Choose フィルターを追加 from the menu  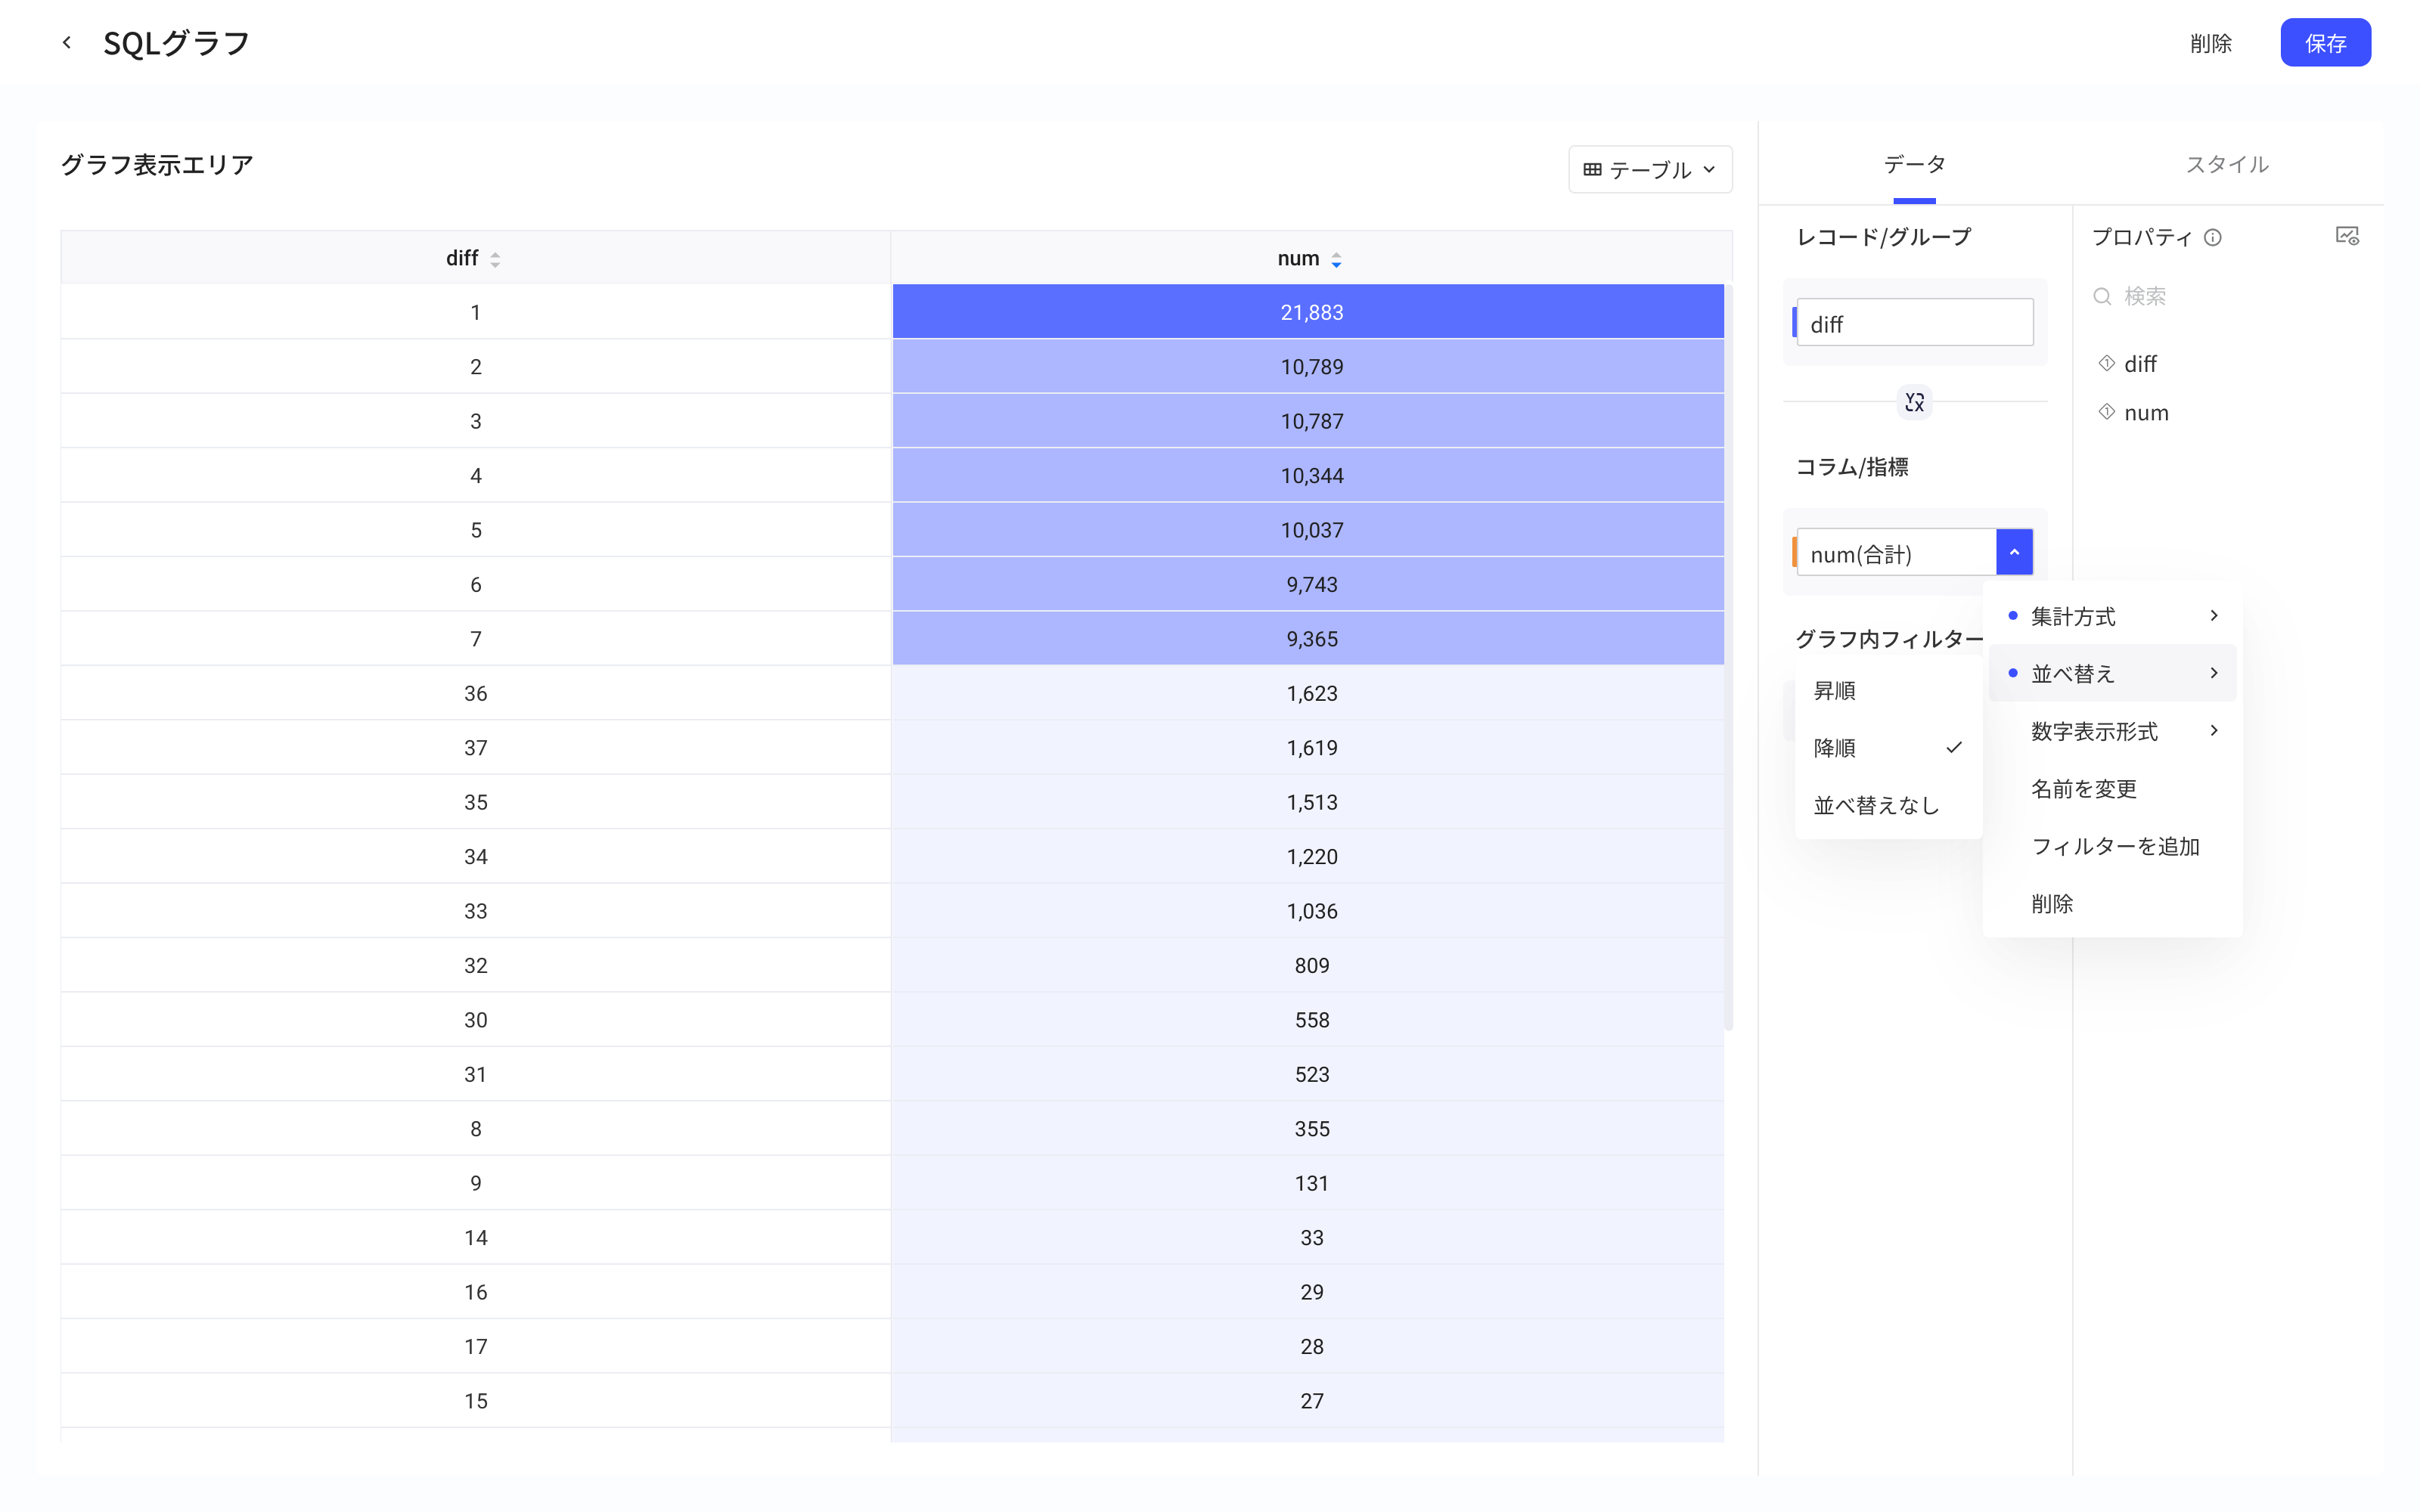tap(2112, 846)
